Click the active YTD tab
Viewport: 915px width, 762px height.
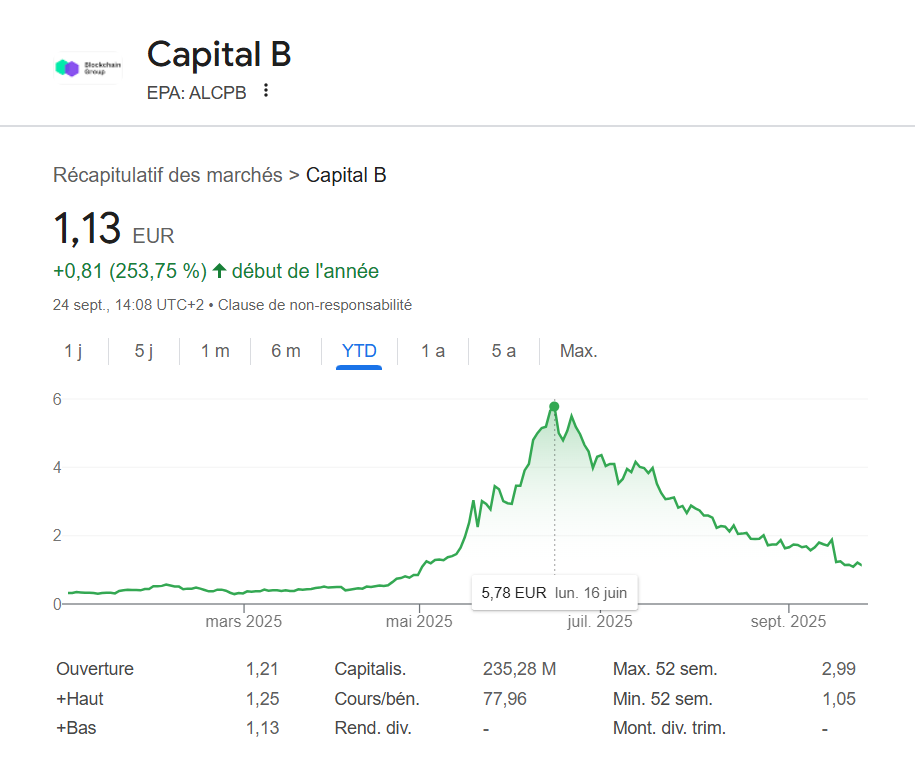click(359, 351)
